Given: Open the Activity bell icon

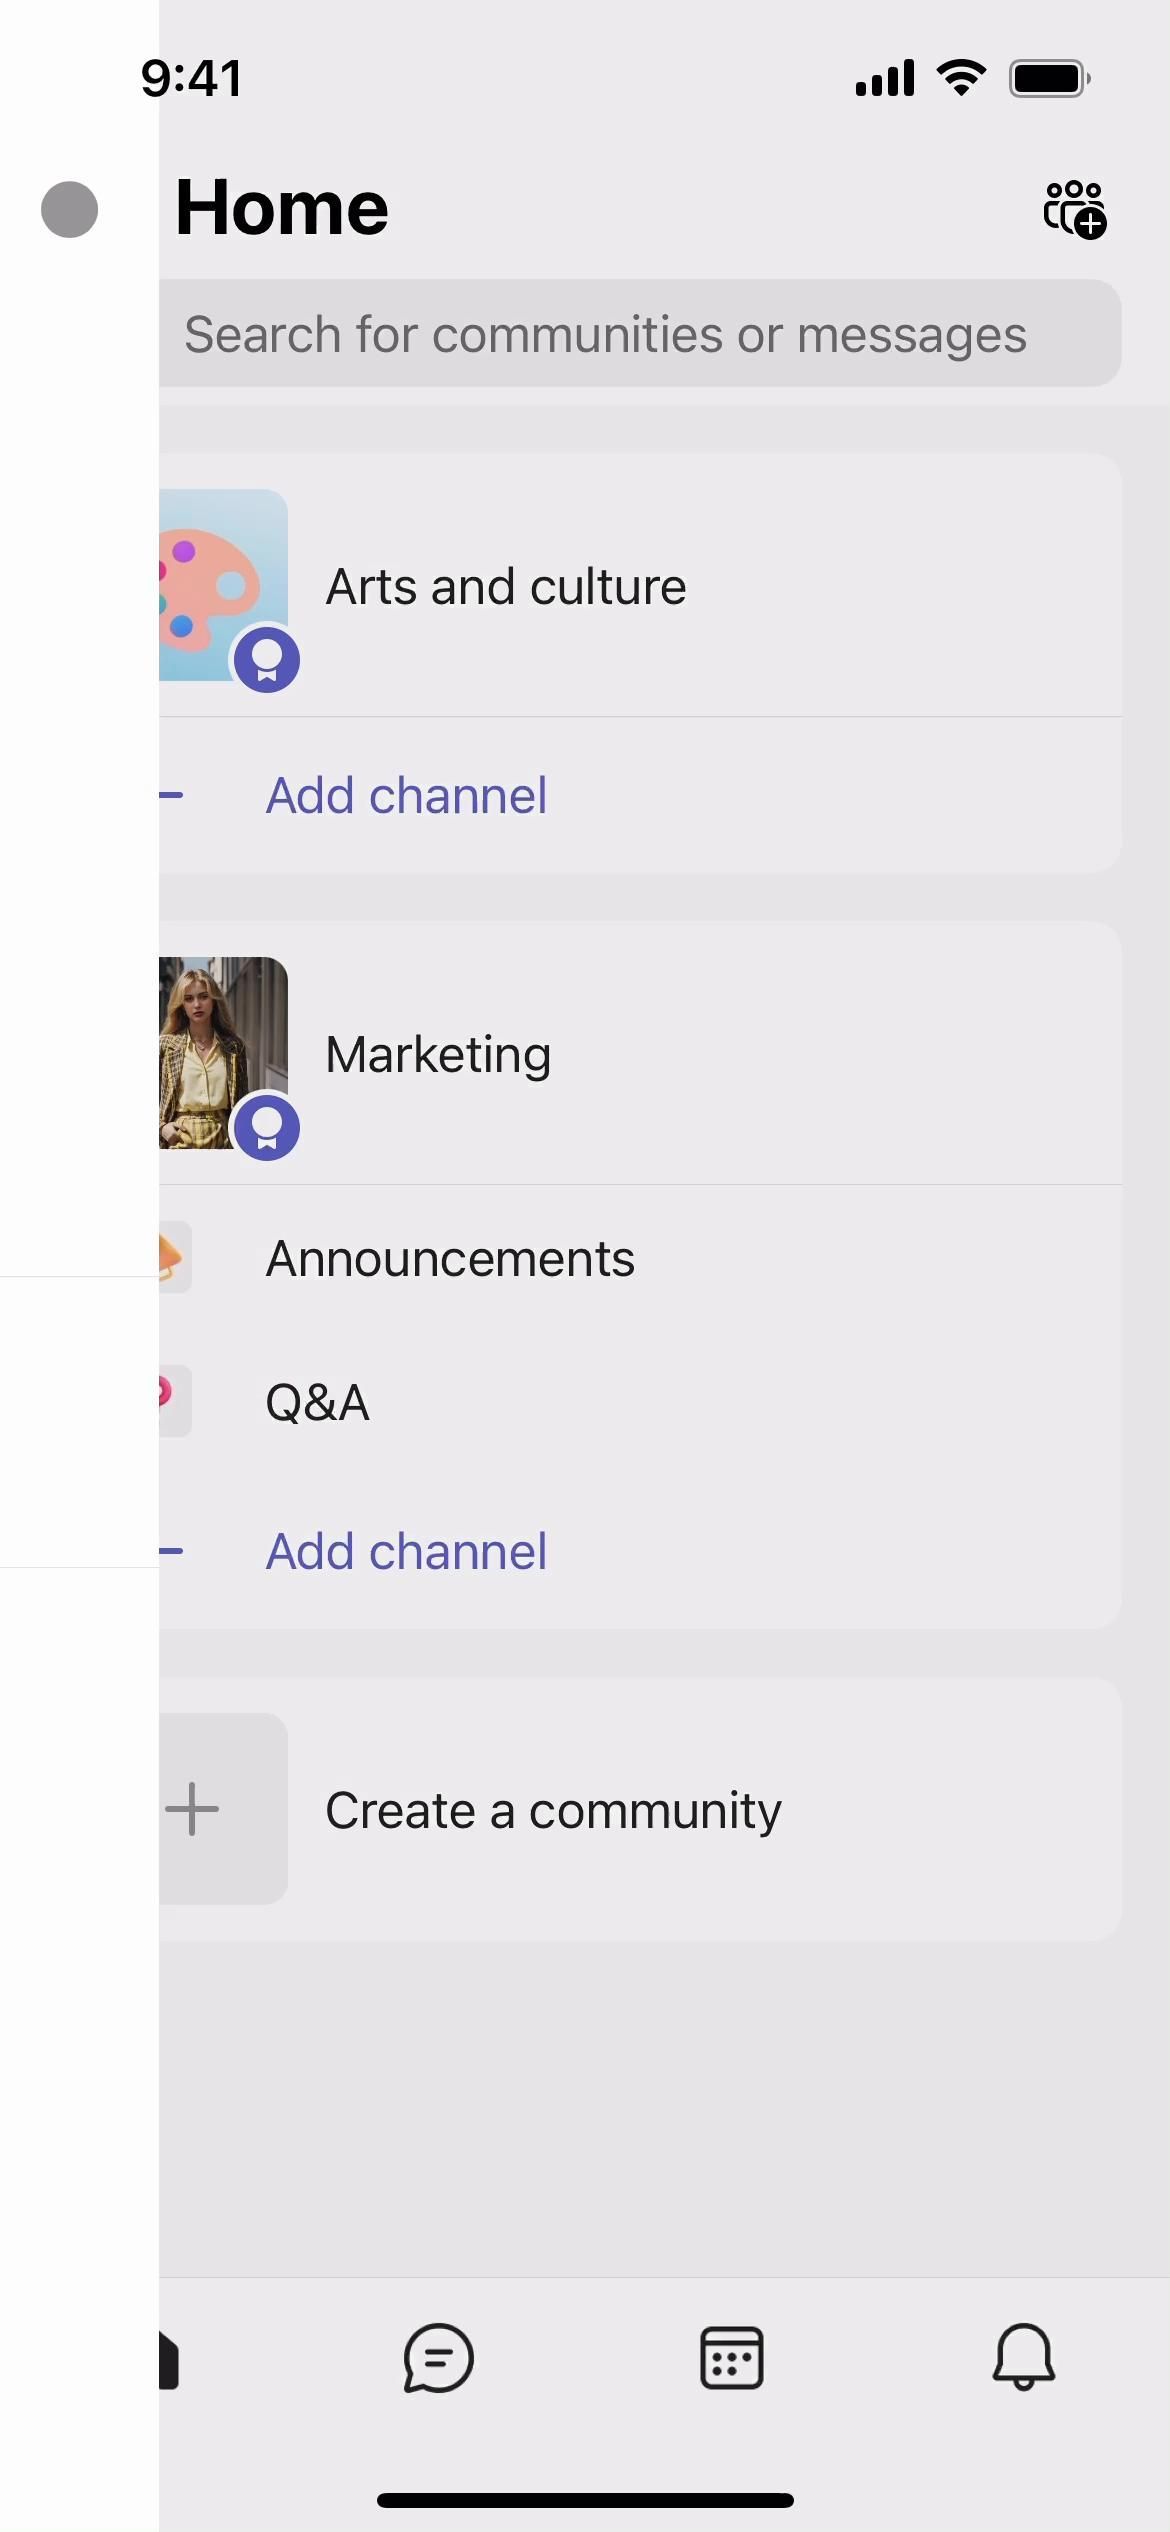Looking at the screenshot, I should (1023, 2357).
